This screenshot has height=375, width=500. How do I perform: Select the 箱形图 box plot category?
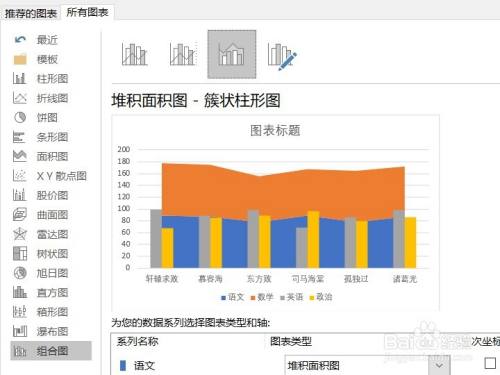pos(41,312)
